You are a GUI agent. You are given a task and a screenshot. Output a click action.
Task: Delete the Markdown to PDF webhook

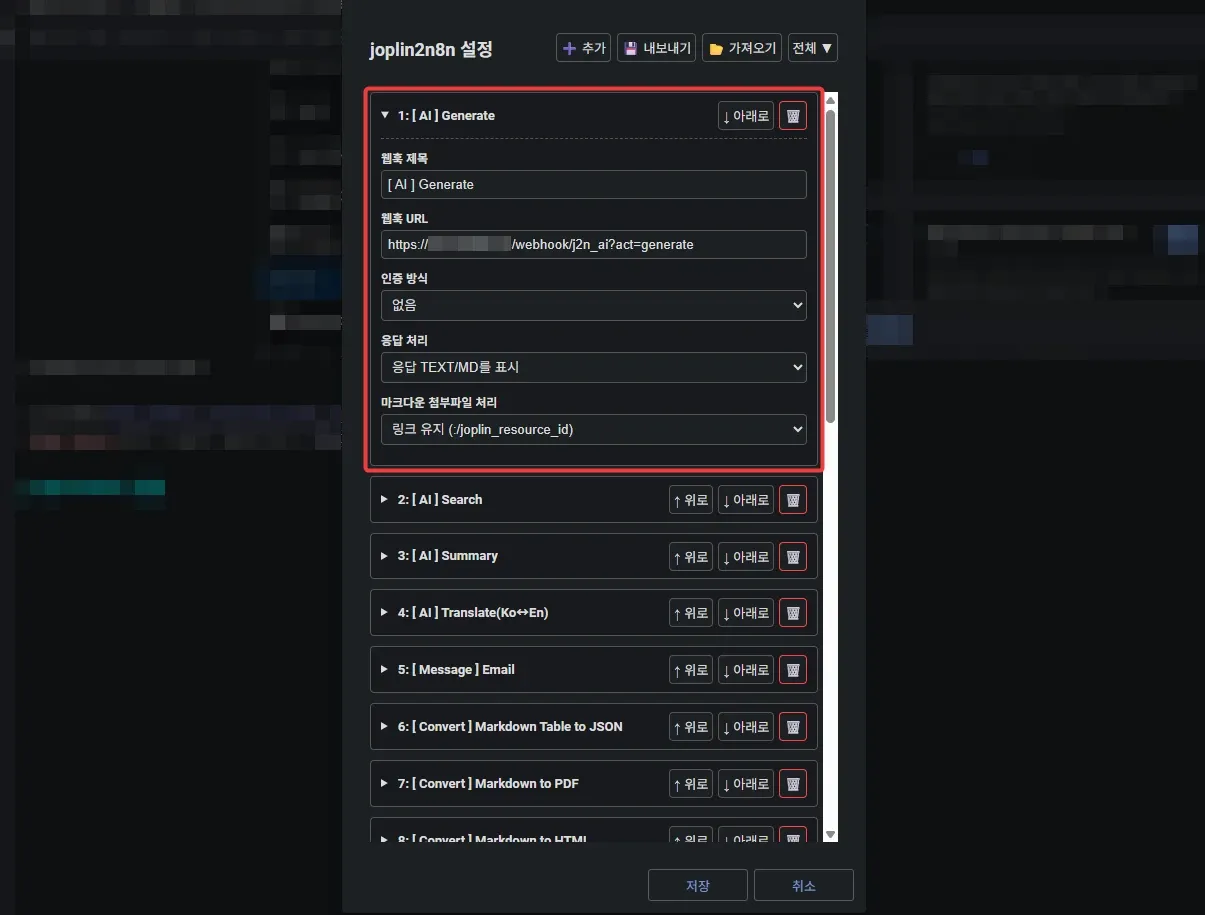(x=793, y=784)
